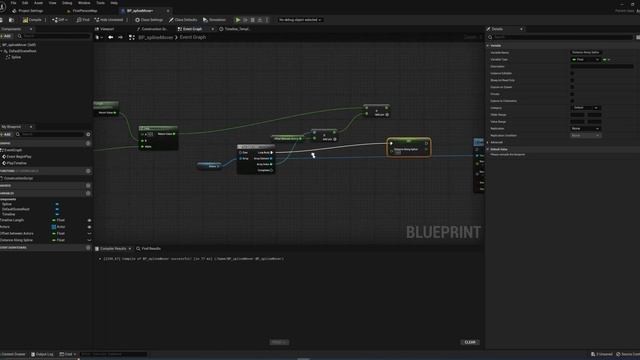Image resolution: width=640 pixels, height=360 pixels.
Task: Open Compiler Results tab
Action: coord(113,249)
